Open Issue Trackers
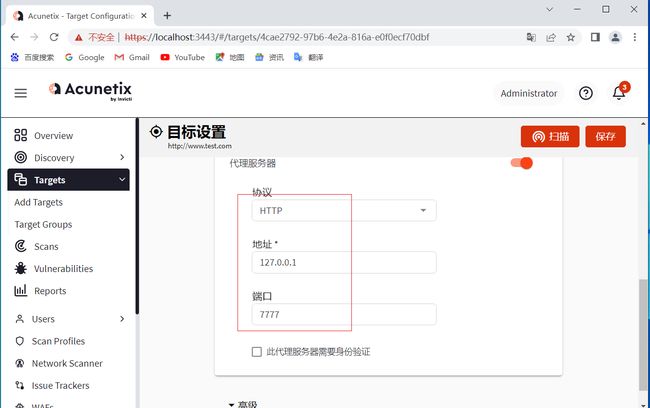The image size is (650, 408). 61,386
